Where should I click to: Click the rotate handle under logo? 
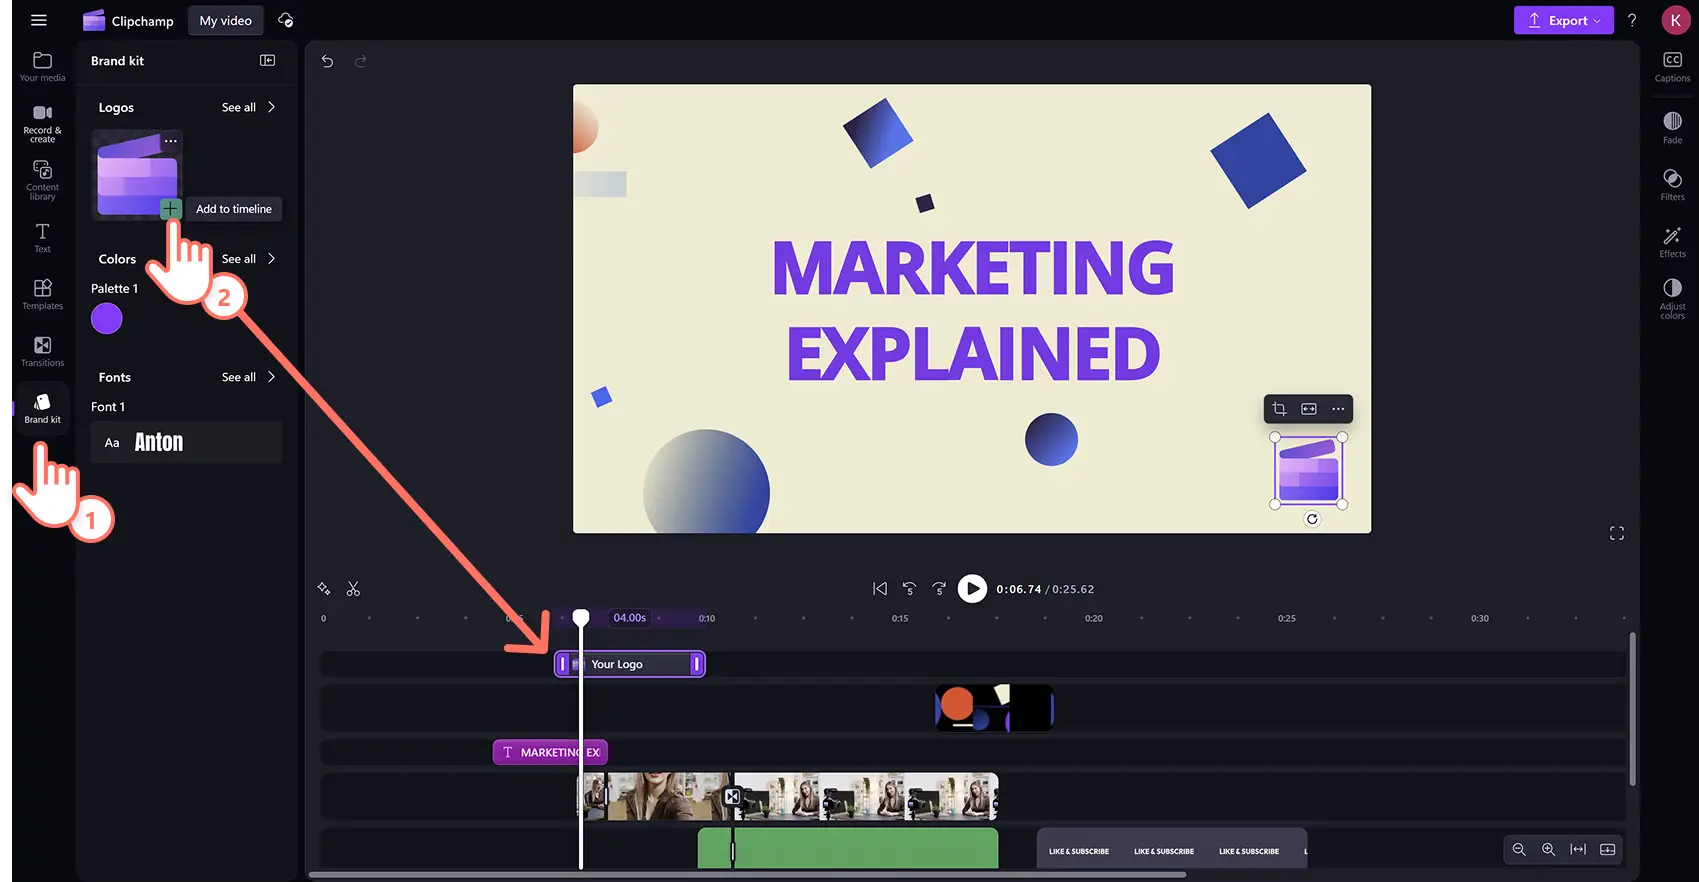[1312, 519]
